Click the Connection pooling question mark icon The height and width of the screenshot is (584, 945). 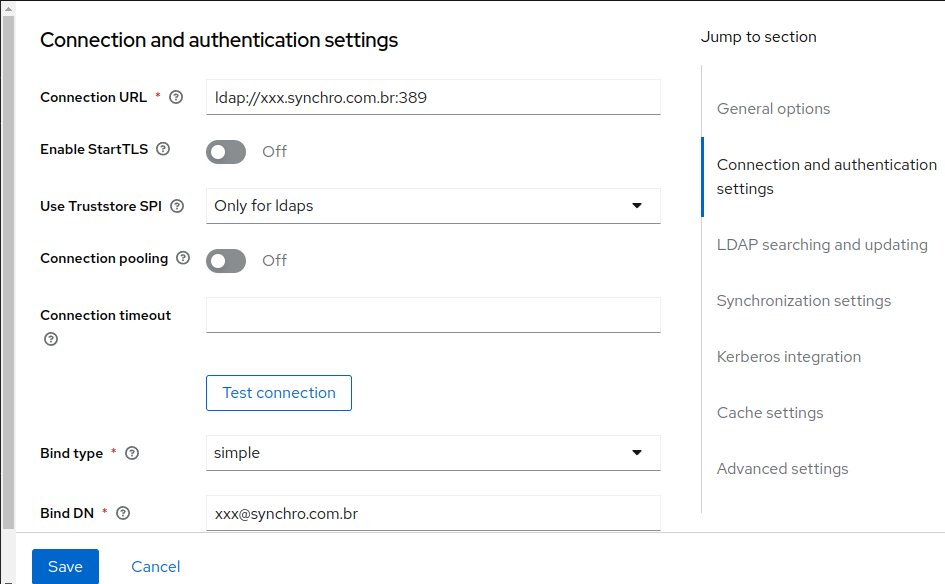(x=183, y=258)
